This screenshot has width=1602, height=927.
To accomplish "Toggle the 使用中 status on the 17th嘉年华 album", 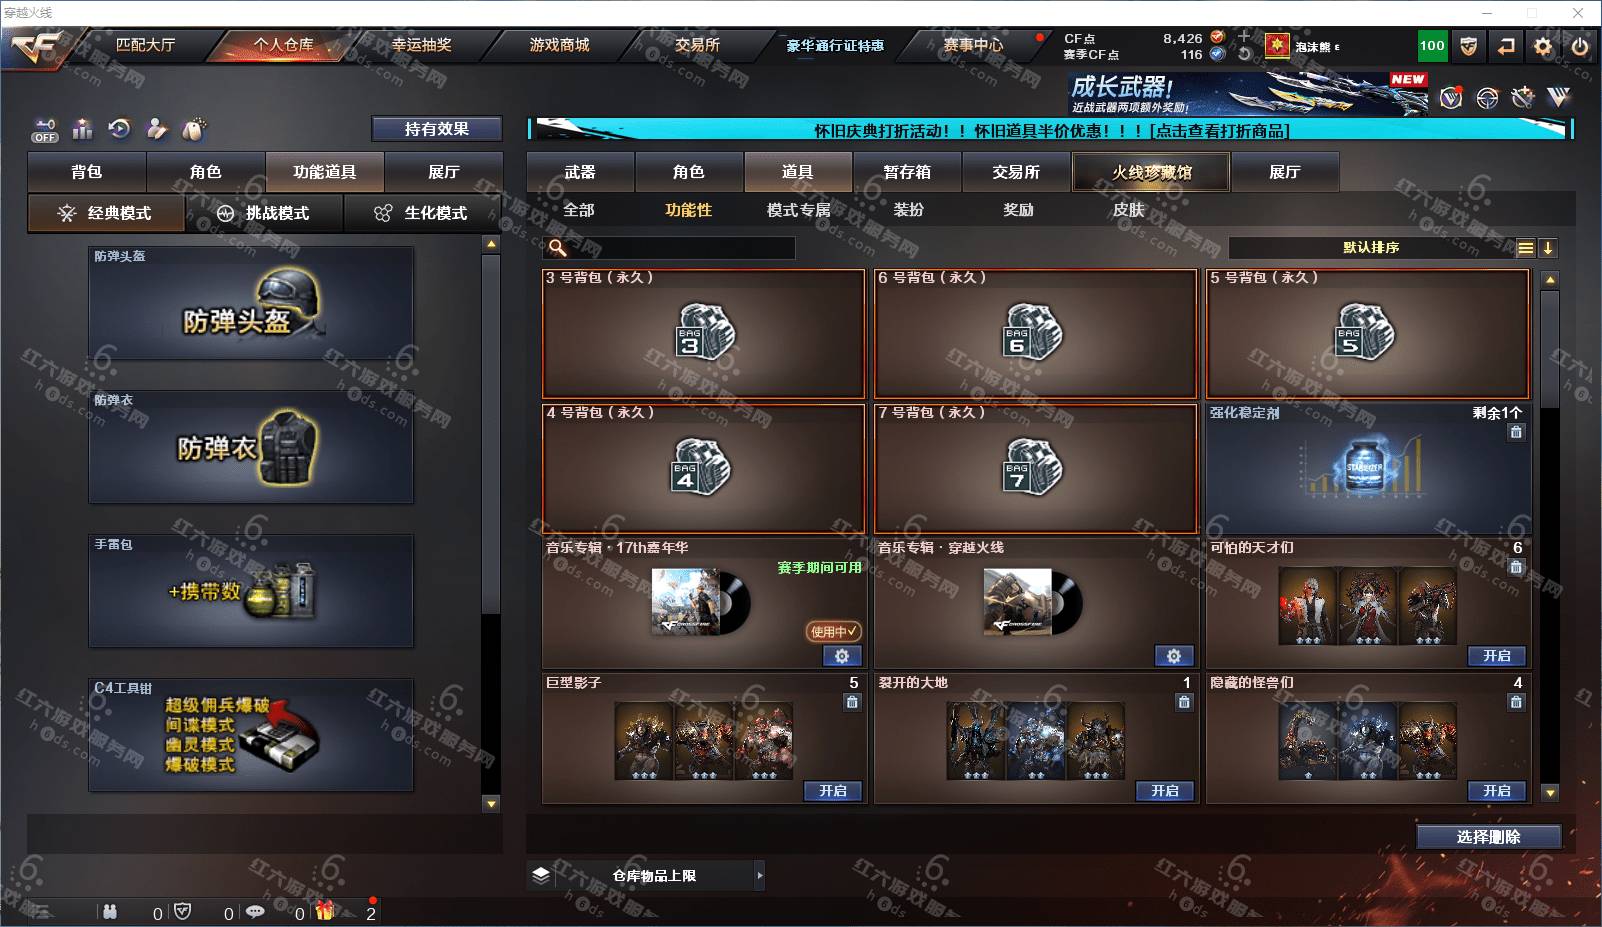I will [833, 631].
